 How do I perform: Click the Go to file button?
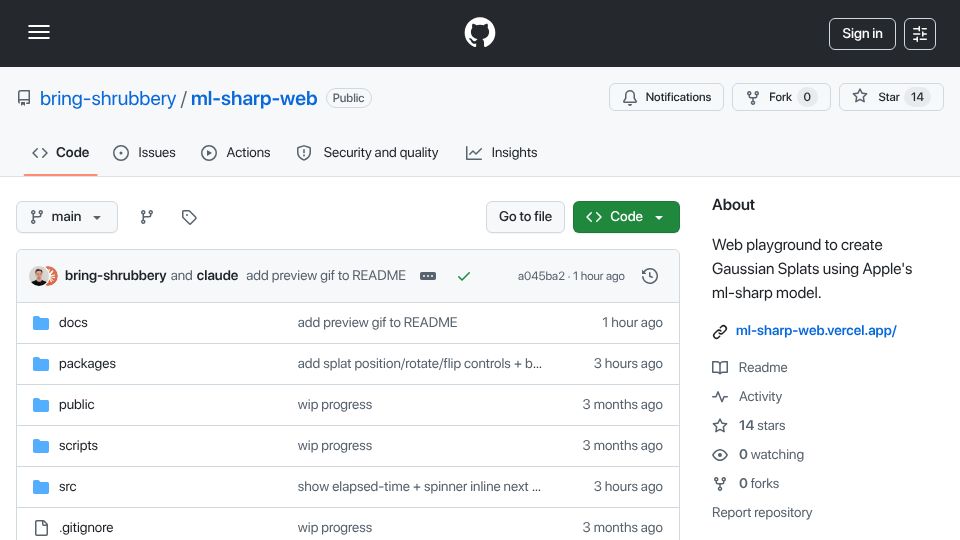[x=525, y=217]
